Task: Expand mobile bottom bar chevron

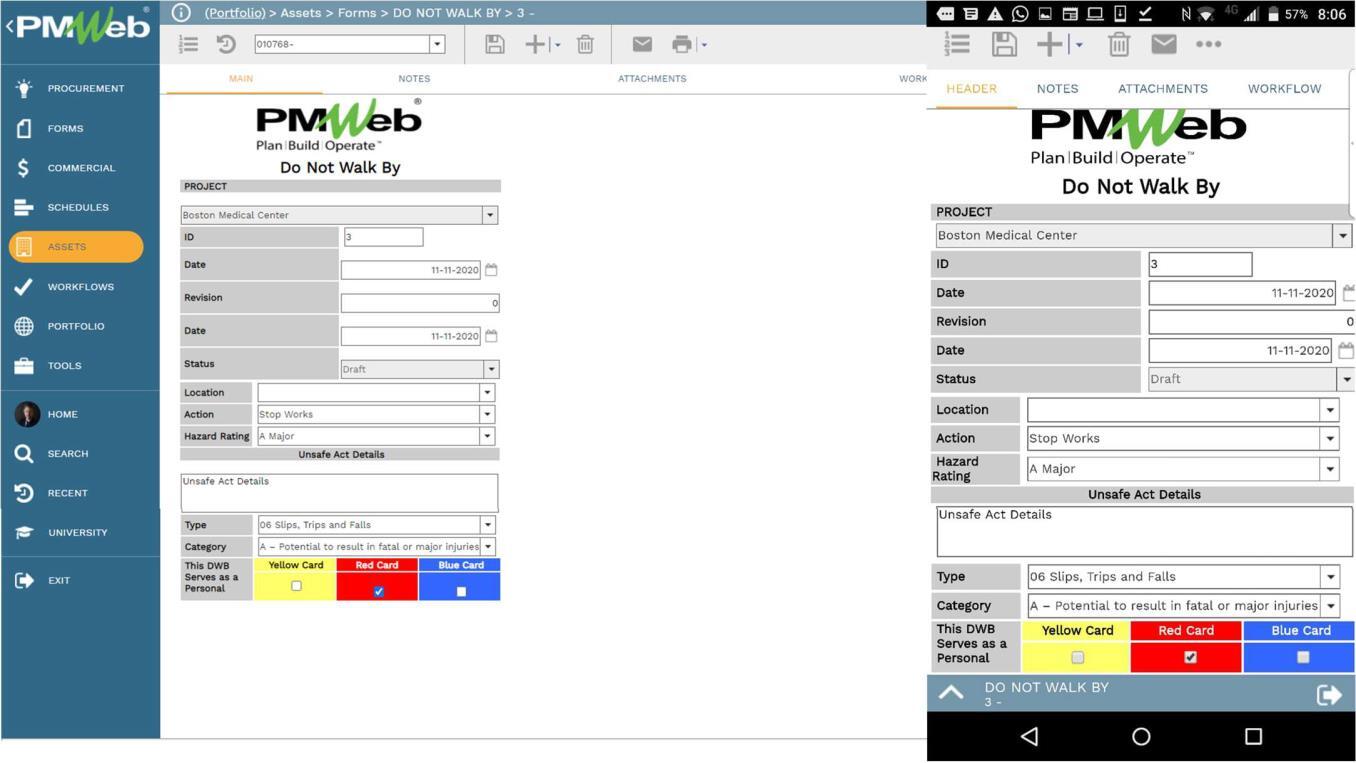Action: [951, 693]
